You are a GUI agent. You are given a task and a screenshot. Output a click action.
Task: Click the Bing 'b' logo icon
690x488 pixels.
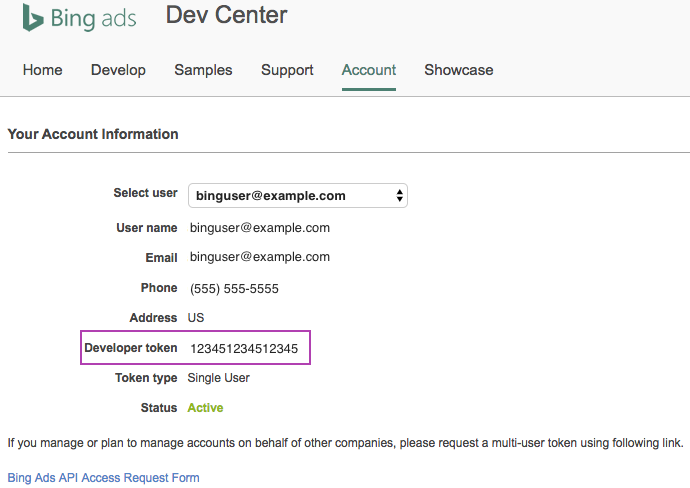(x=33, y=17)
